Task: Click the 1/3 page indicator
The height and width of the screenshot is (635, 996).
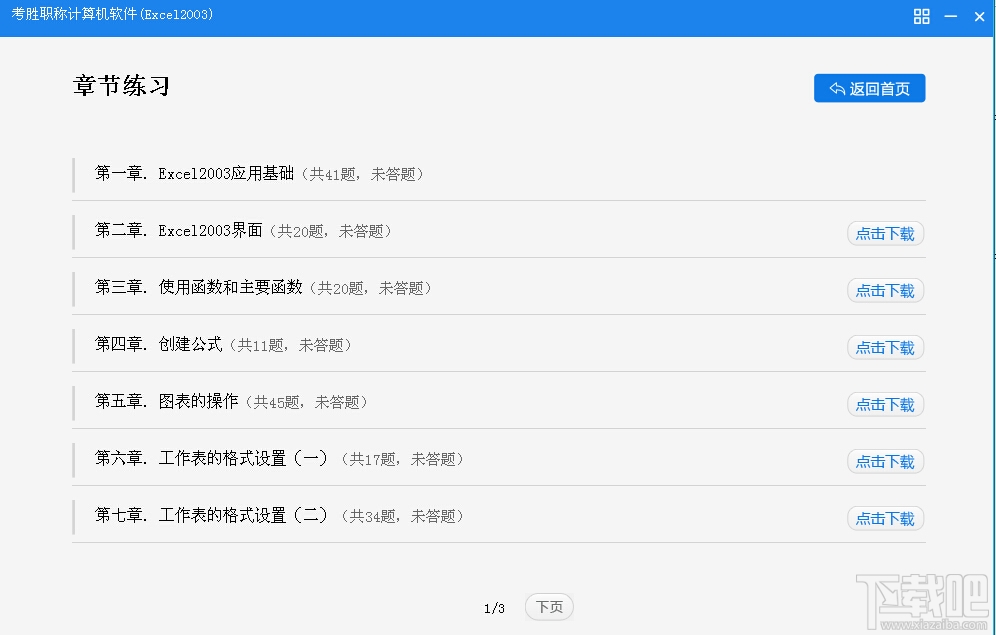Action: (494, 608)
